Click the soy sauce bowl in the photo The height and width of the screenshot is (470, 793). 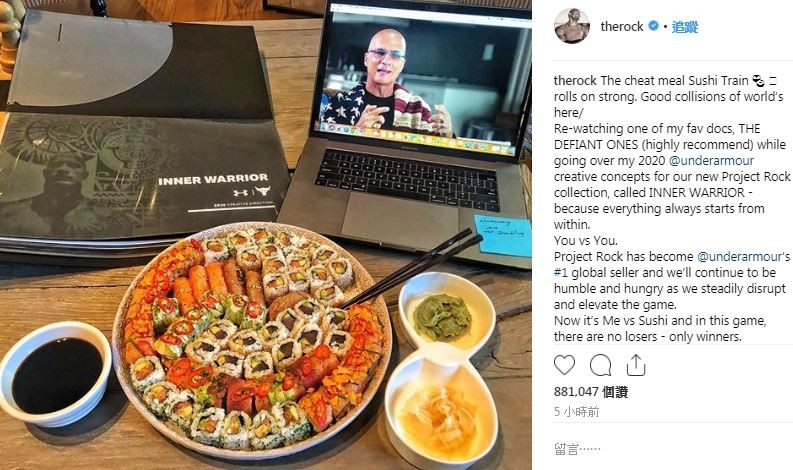(55, 373)
